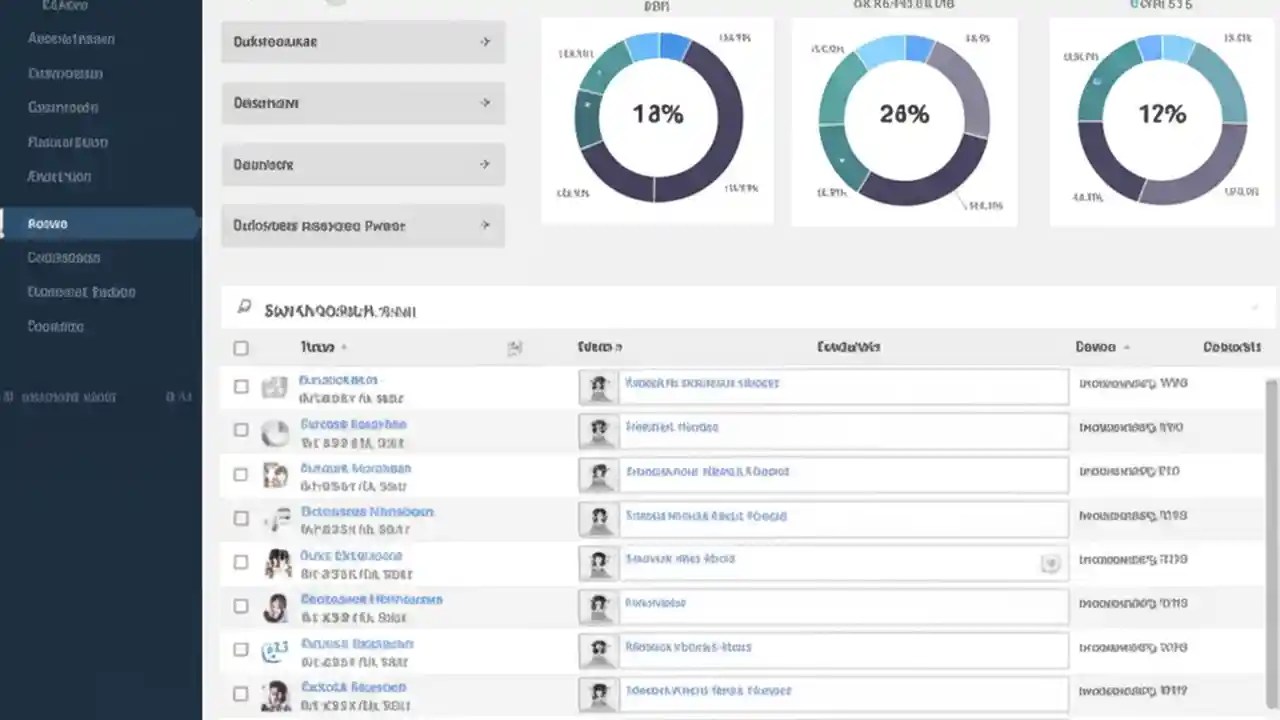Expand the bottom-most collapsed card on the left
This screenshot has width=1280, height=720.
tap(485, 225)
